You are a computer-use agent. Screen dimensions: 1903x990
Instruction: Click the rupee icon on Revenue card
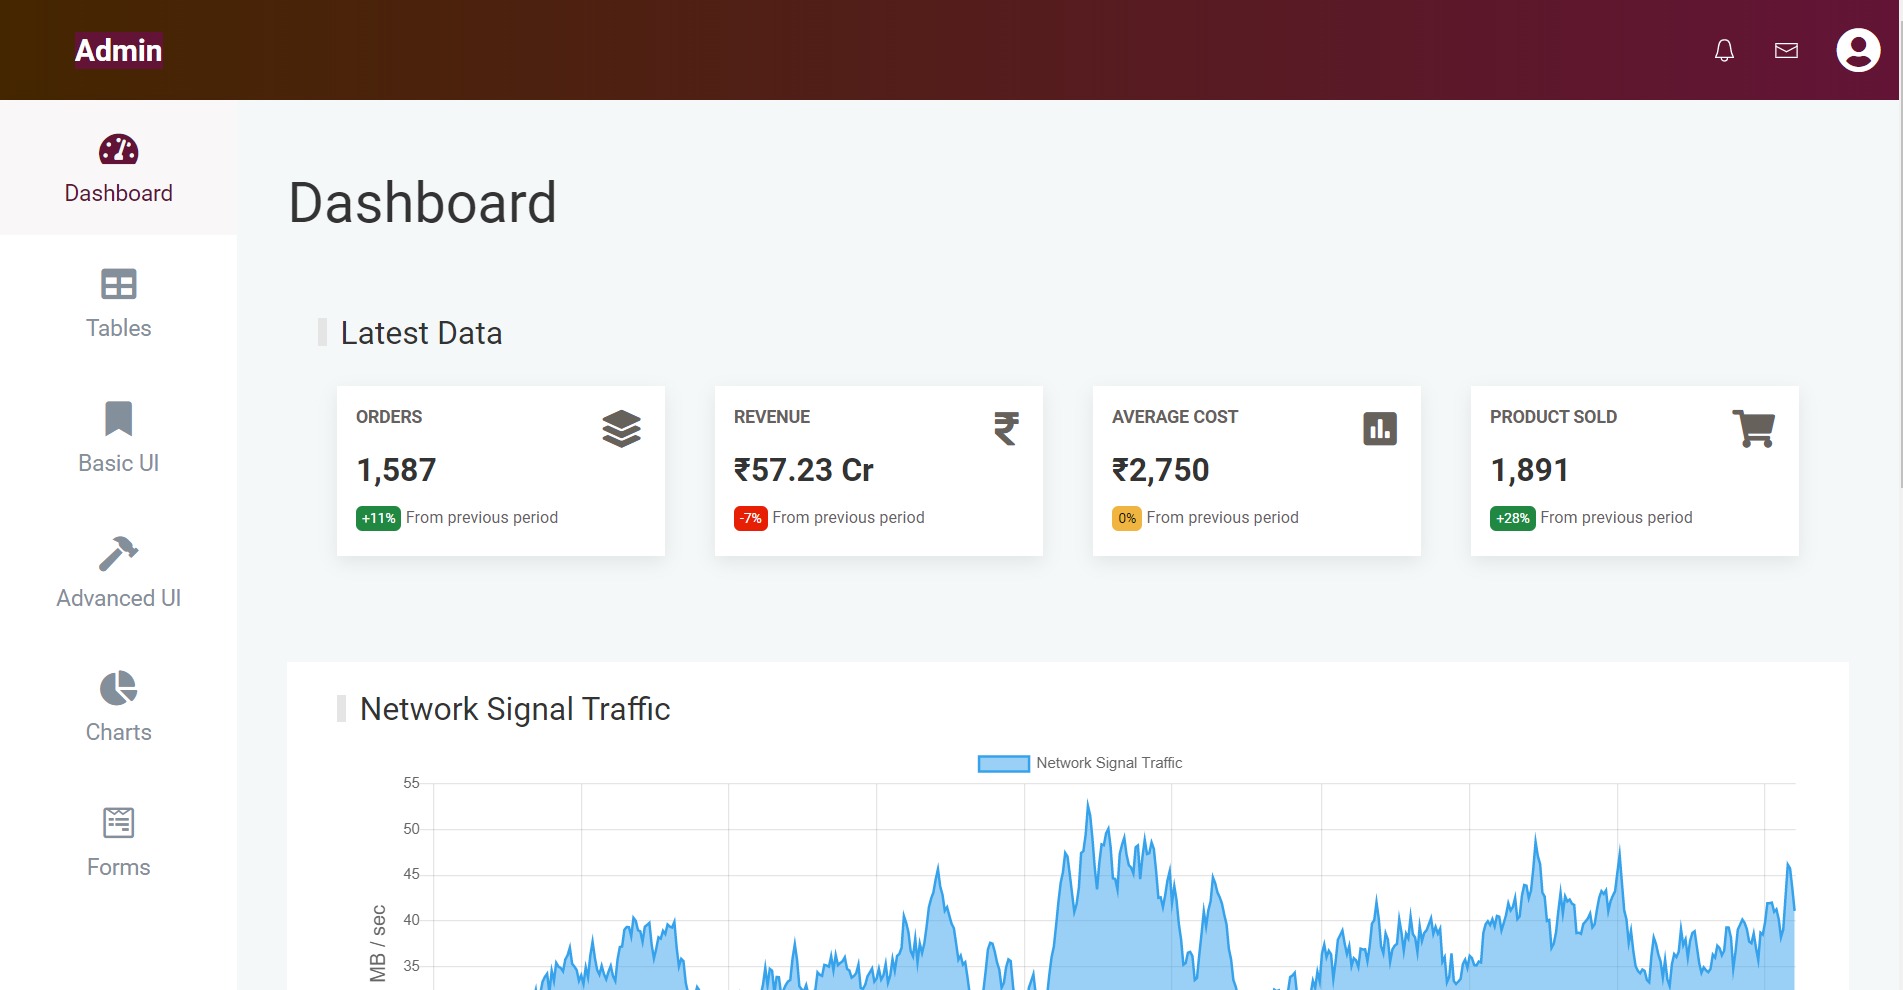point(1006,429)
